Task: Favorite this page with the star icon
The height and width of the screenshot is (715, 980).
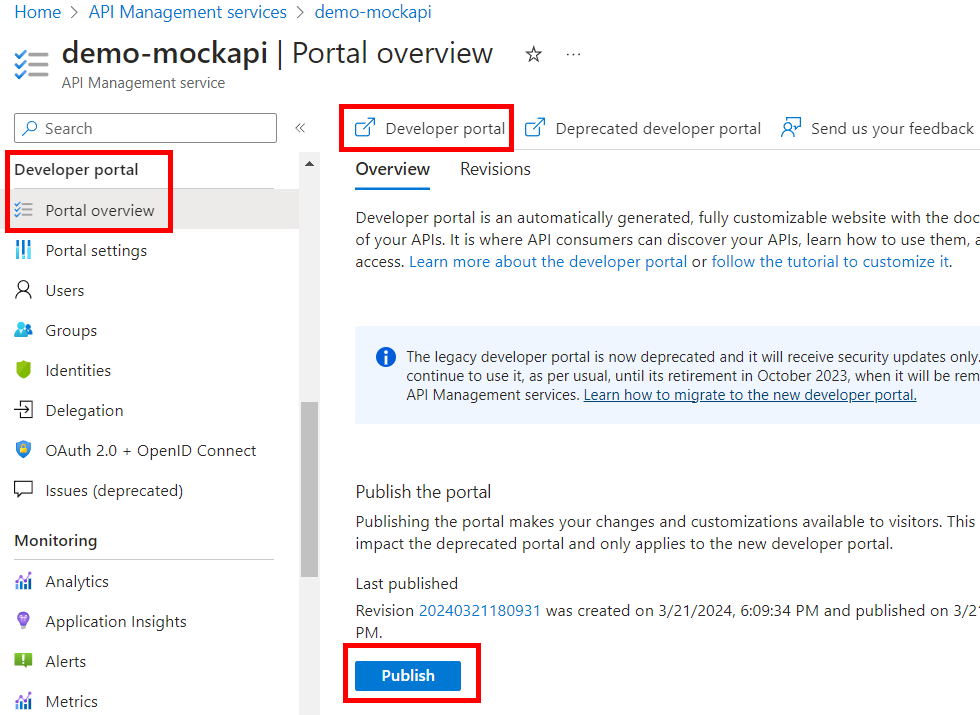Action: pos(533,54)
